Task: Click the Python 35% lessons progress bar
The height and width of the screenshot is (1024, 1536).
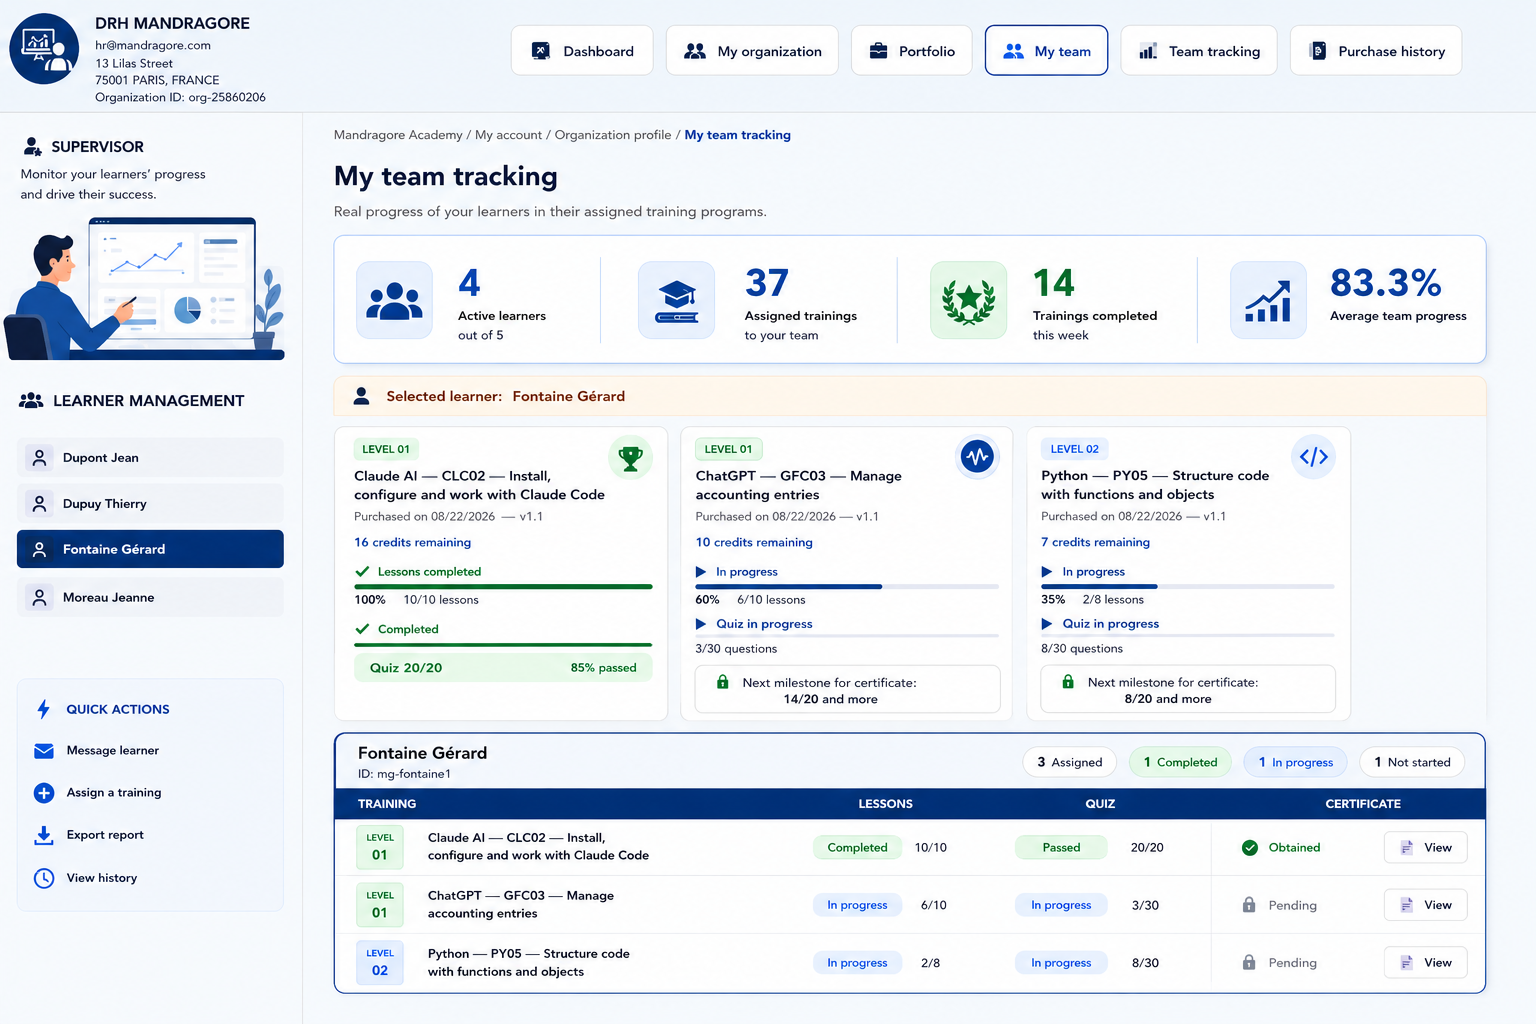Action: click(1188, 586)
